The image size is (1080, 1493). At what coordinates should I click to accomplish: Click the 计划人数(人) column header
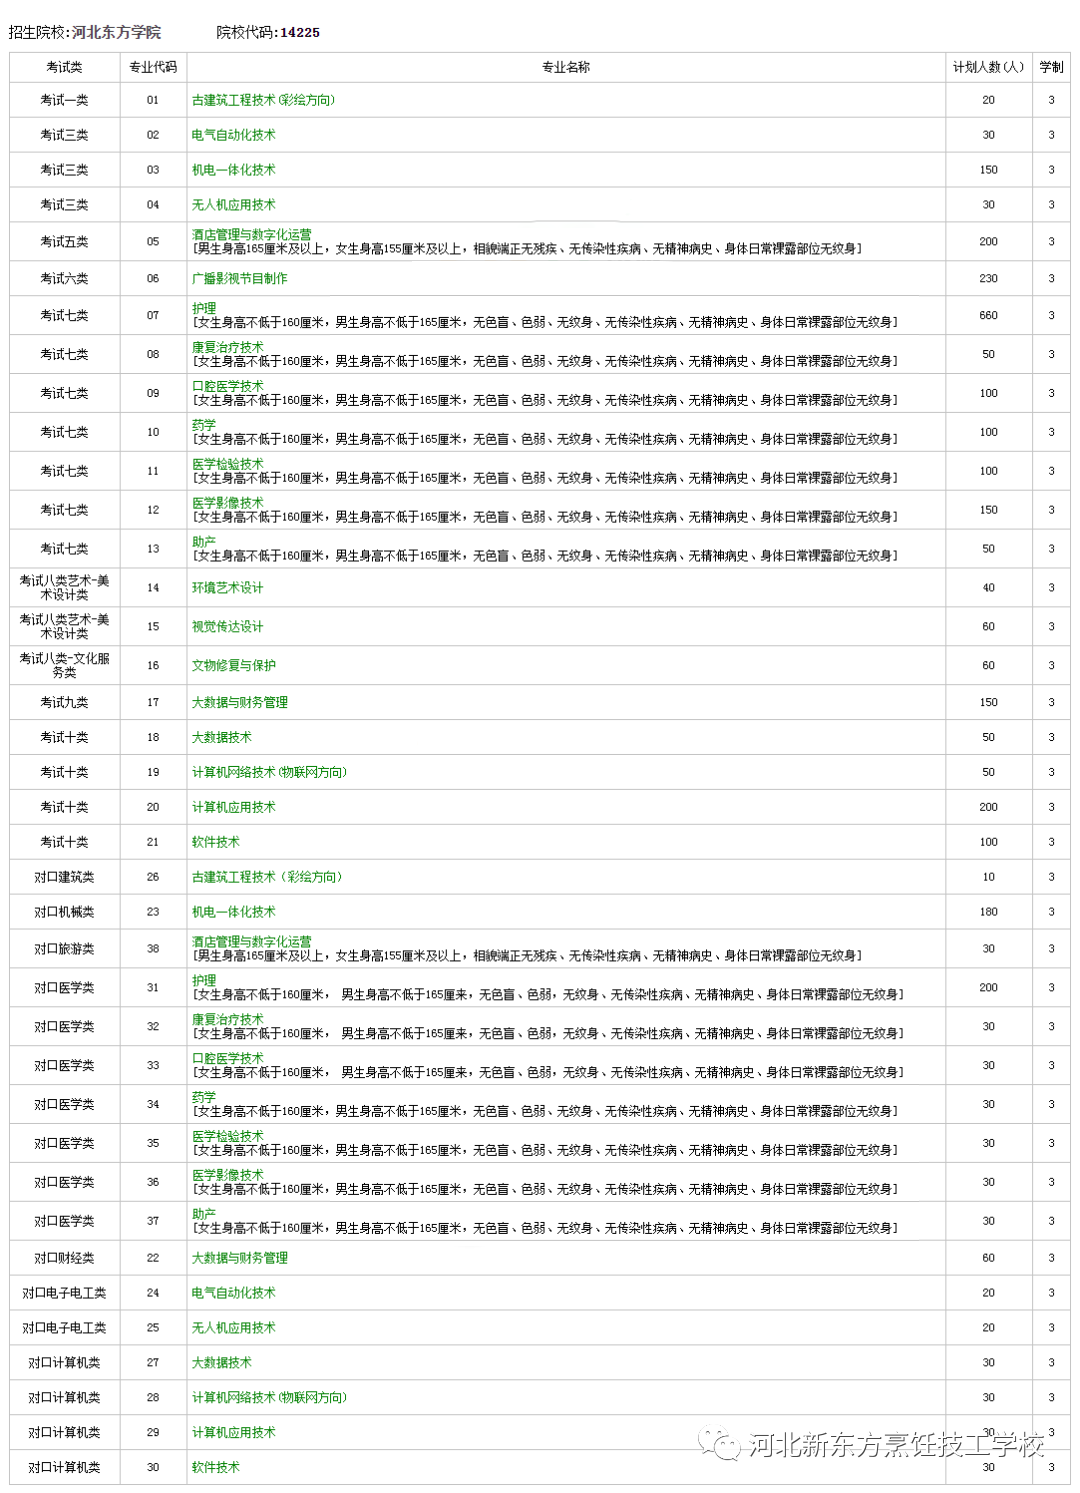[x=988, y=68]
